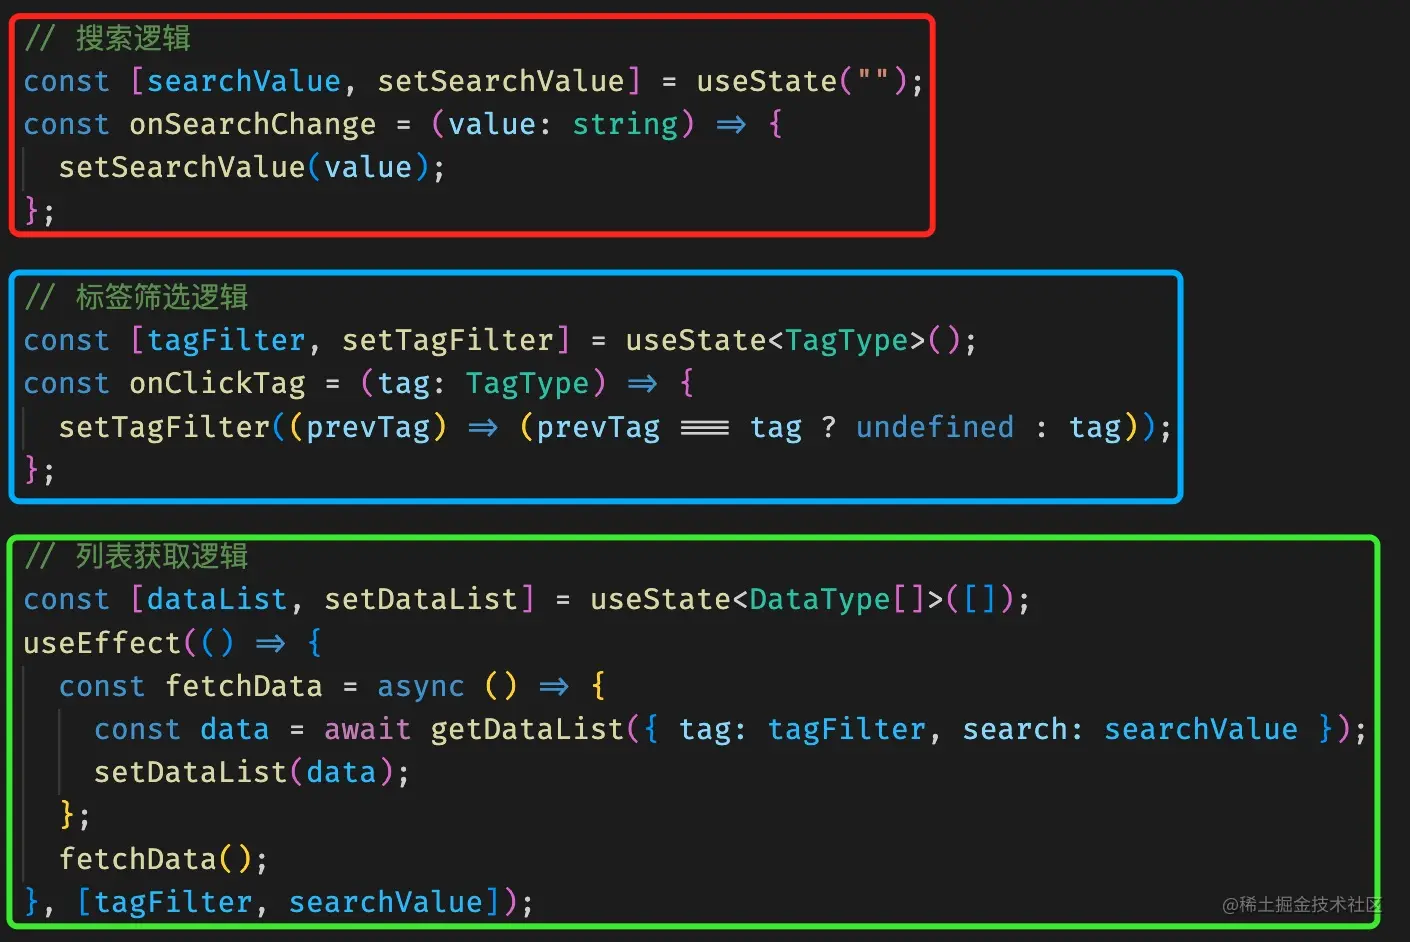Click 'TagType' inside the useState generic
The width and height of the screenshot is (1410, 942).
point(847,340)
